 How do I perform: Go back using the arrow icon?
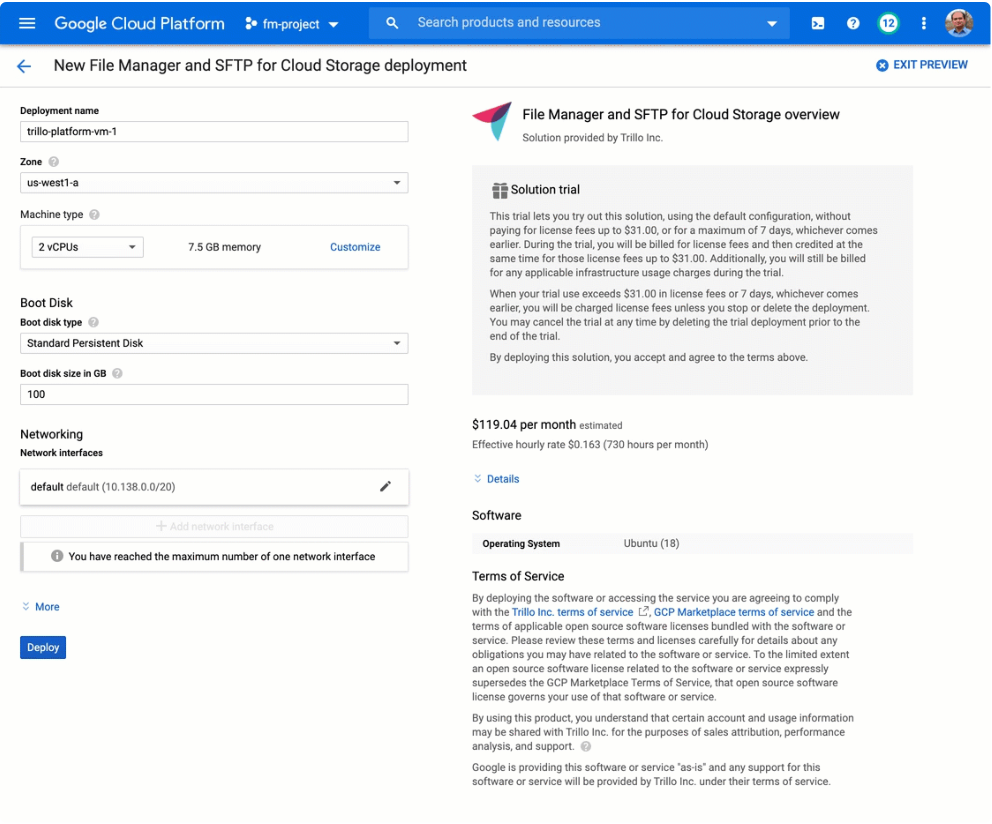point(24,66)
